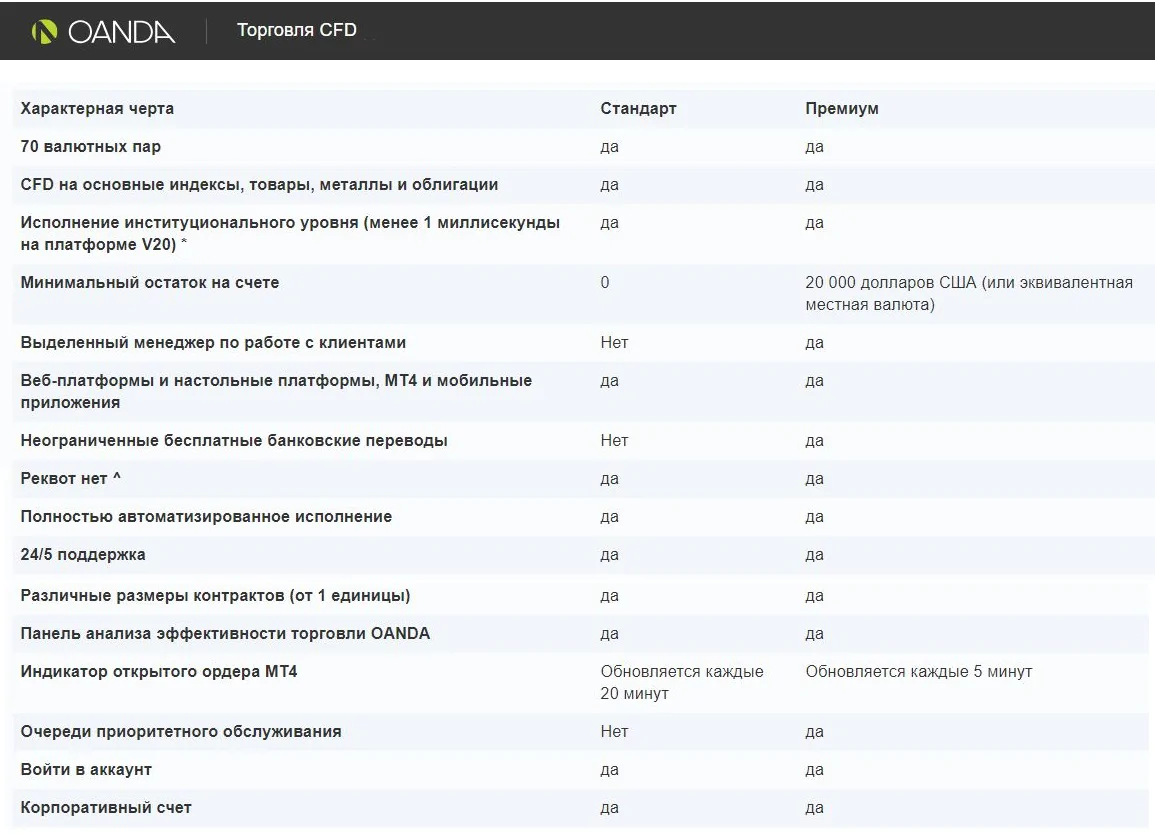Screen dimensions: 1155x835
Task: Click Обновляется каждые 5 минут cell
Action: 919,672
